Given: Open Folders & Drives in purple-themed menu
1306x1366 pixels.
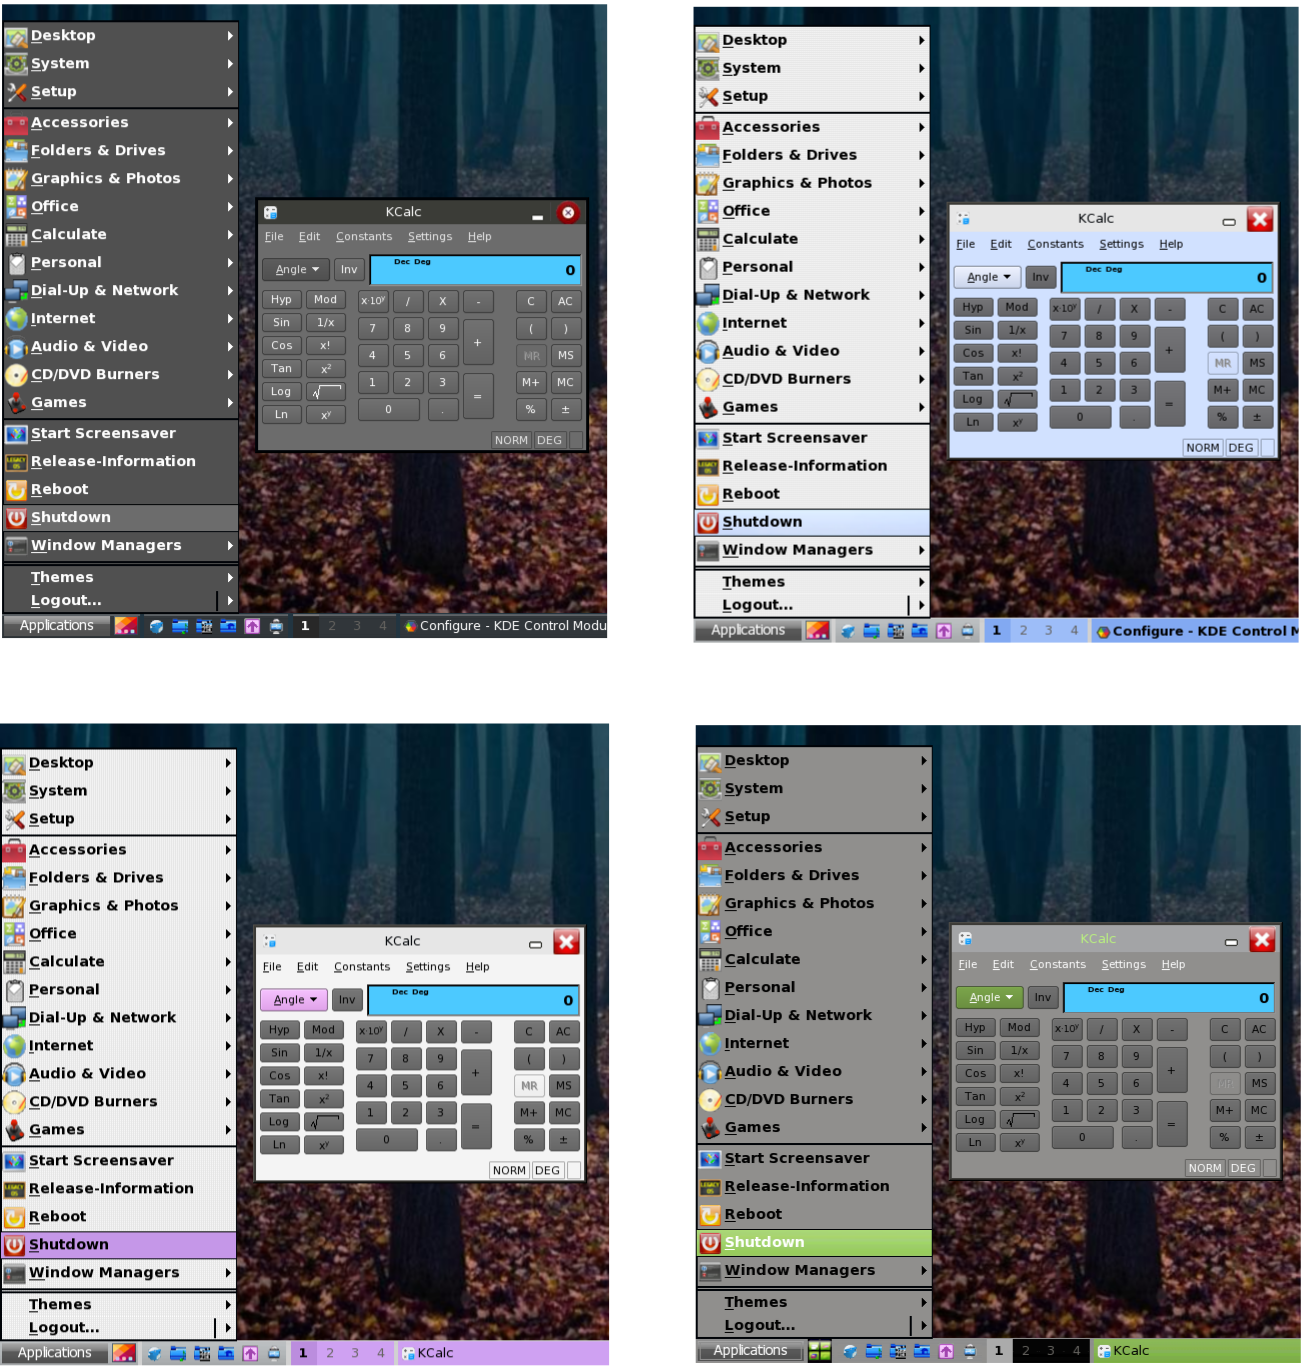Looking at the screenshot, I should point(118,877).
